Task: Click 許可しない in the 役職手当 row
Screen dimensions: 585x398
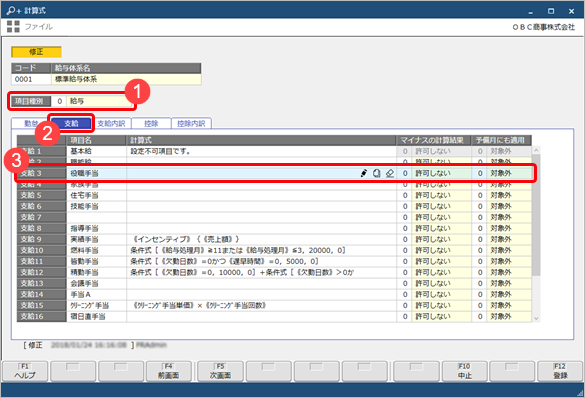Action: tap(441, 173)
